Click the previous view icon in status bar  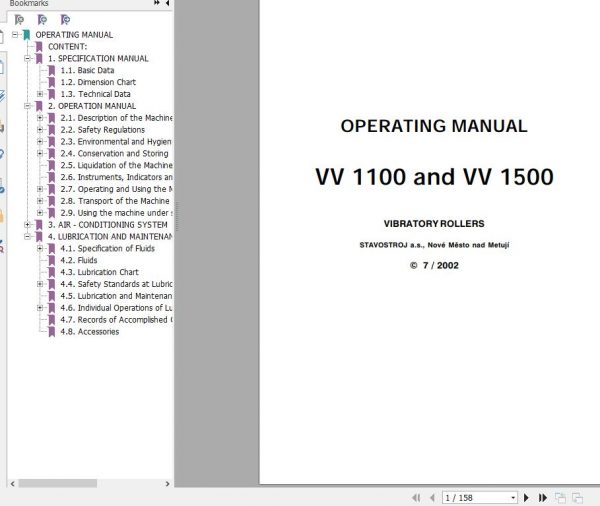click(x=560, y=498)
